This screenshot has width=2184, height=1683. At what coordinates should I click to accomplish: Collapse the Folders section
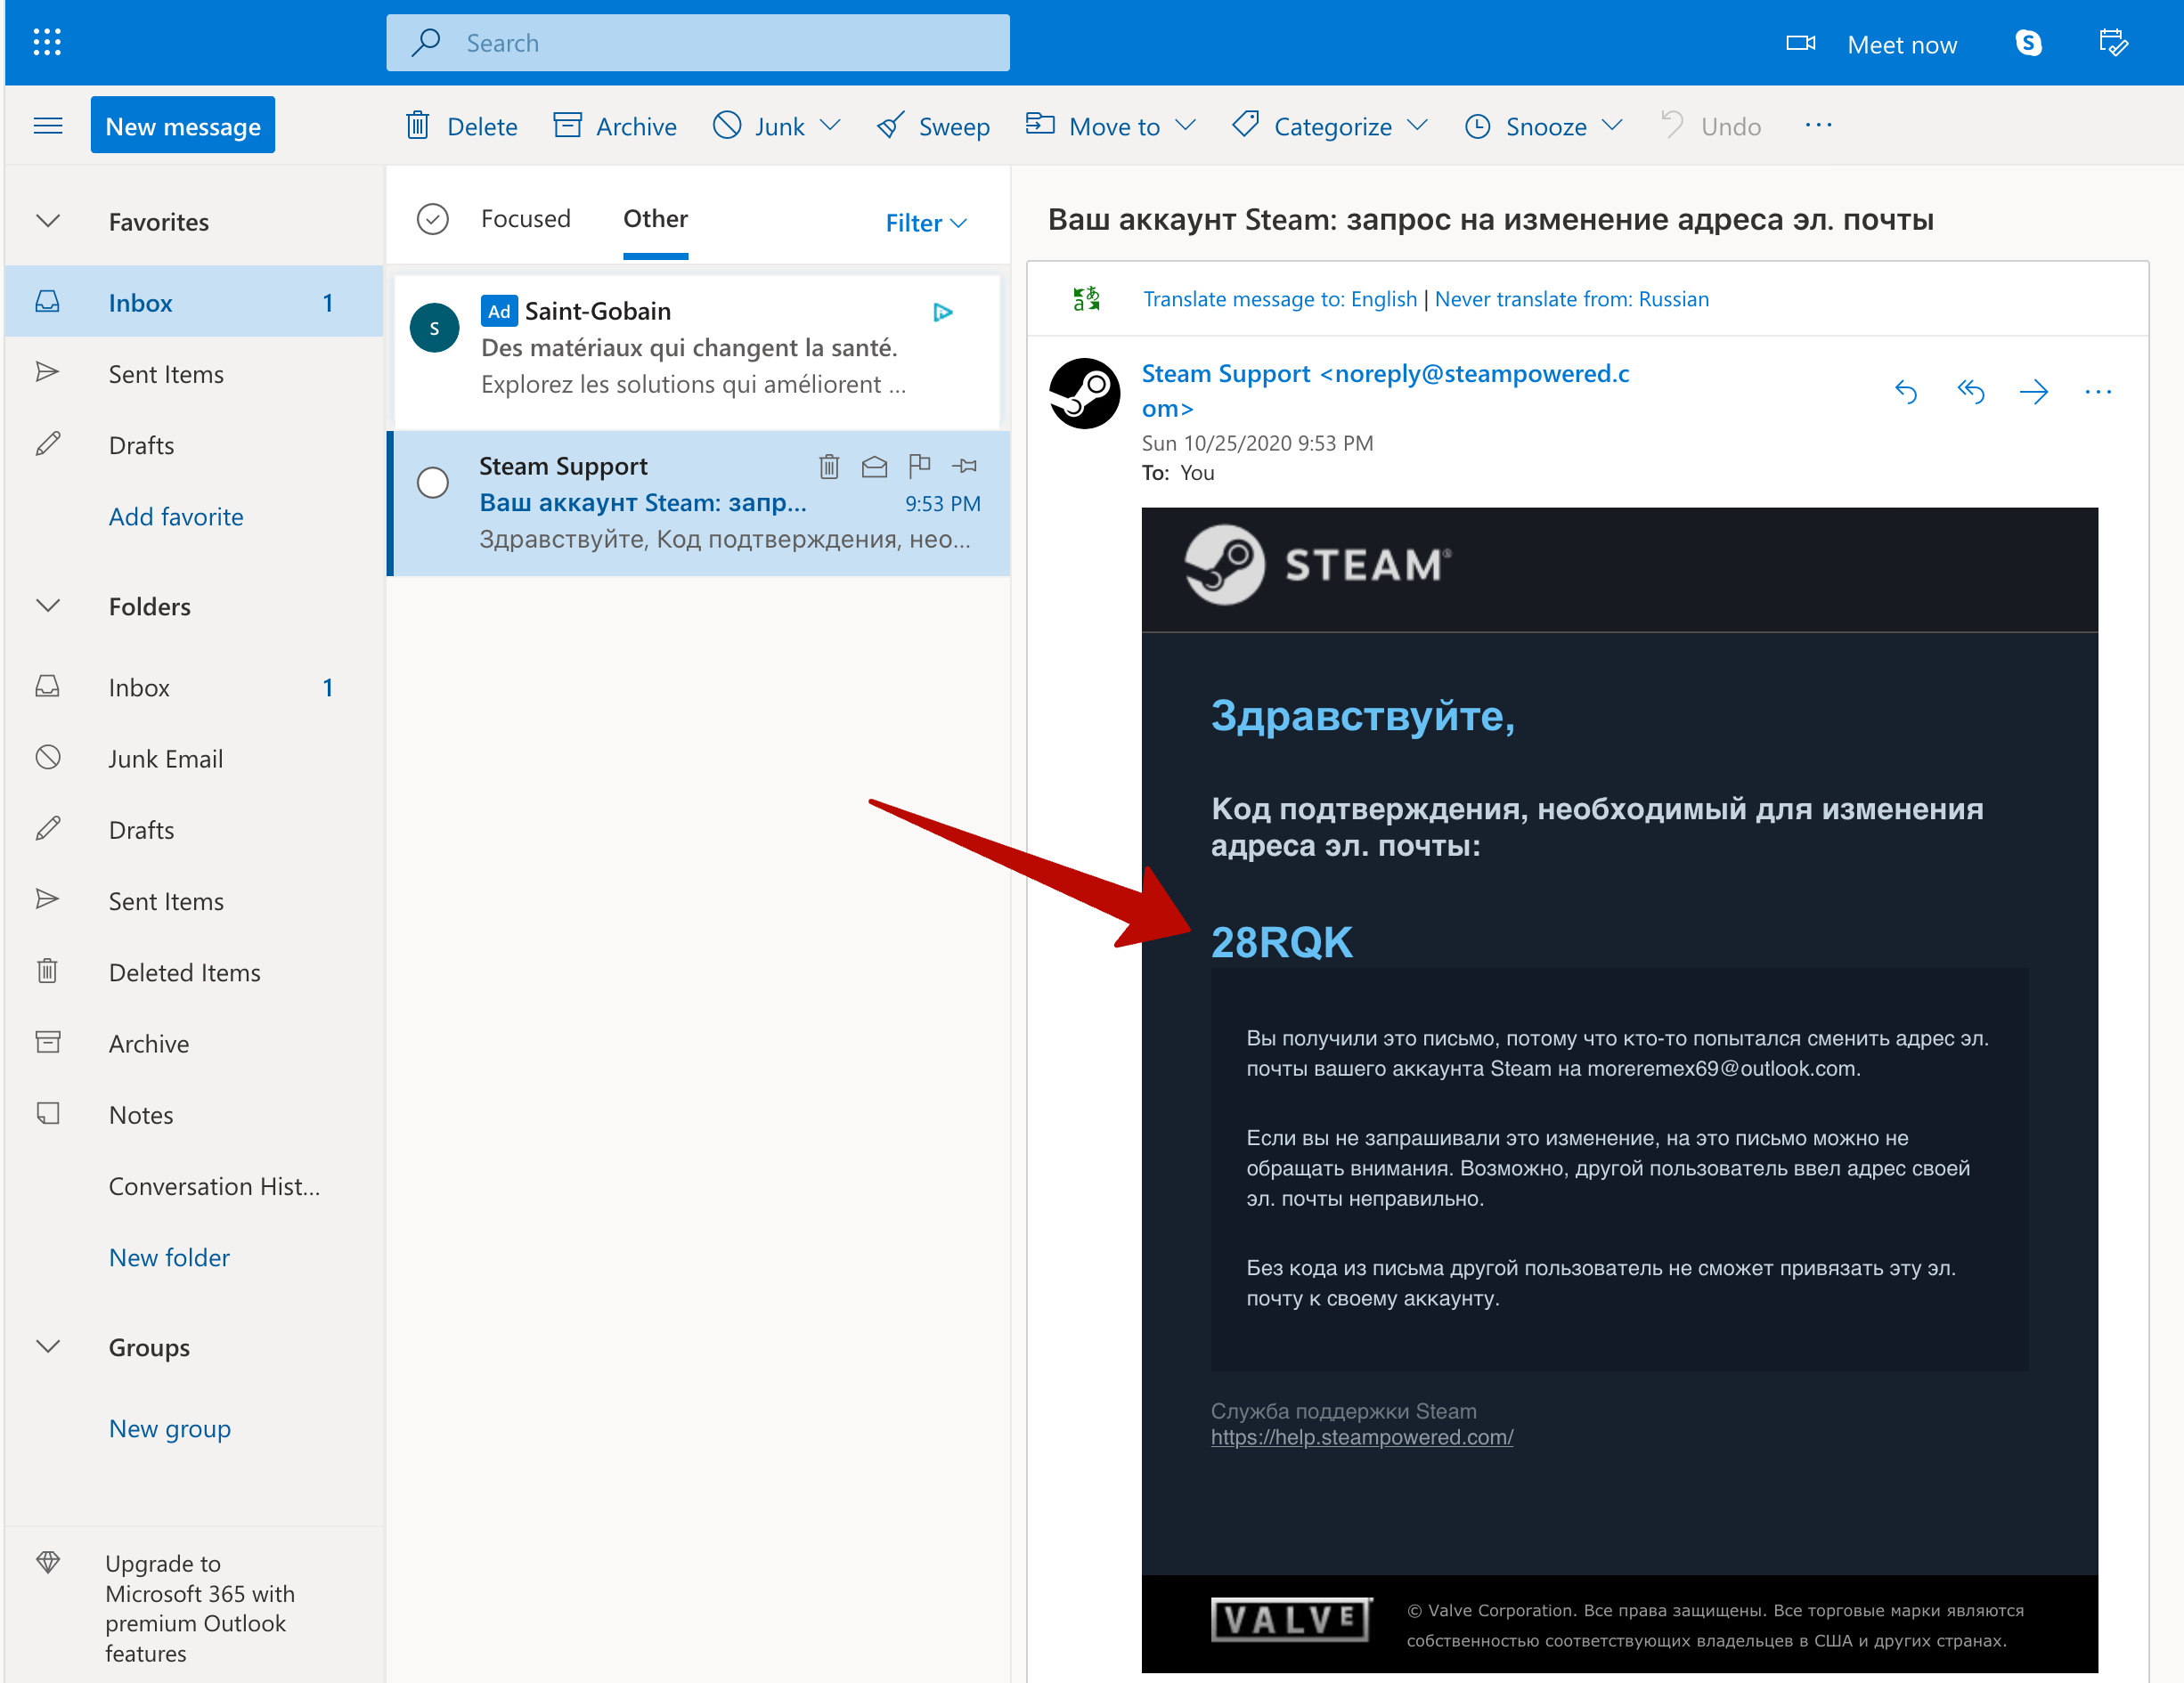[48, 606]
